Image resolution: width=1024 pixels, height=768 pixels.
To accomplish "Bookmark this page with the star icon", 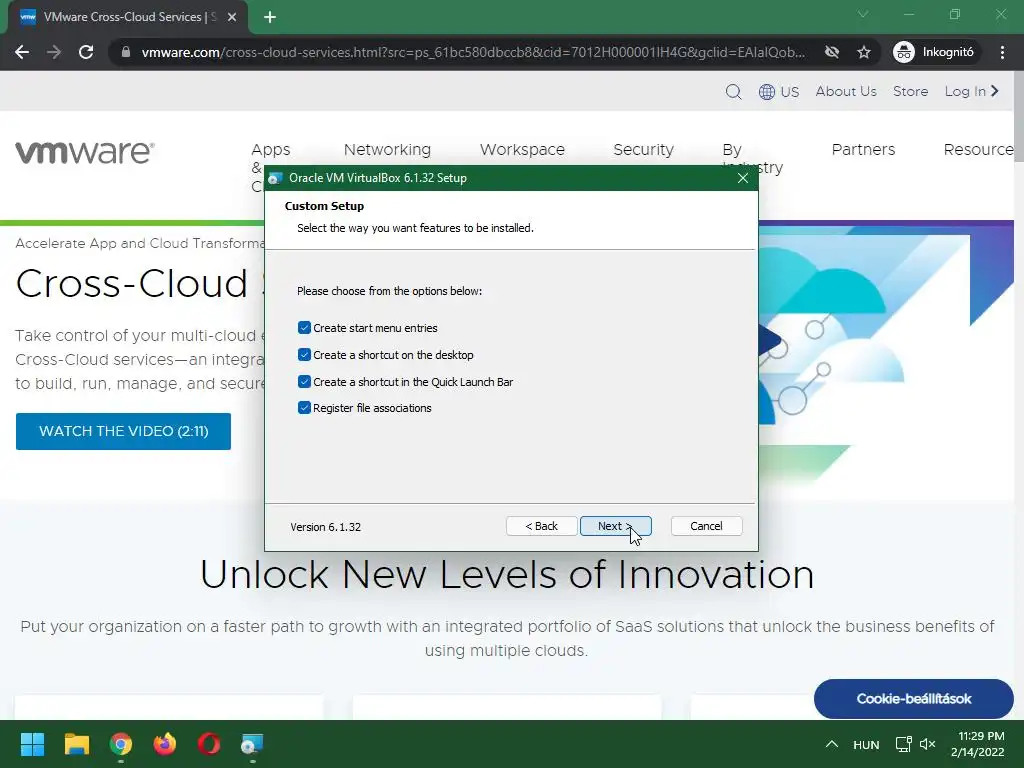I will coord(864,52).
